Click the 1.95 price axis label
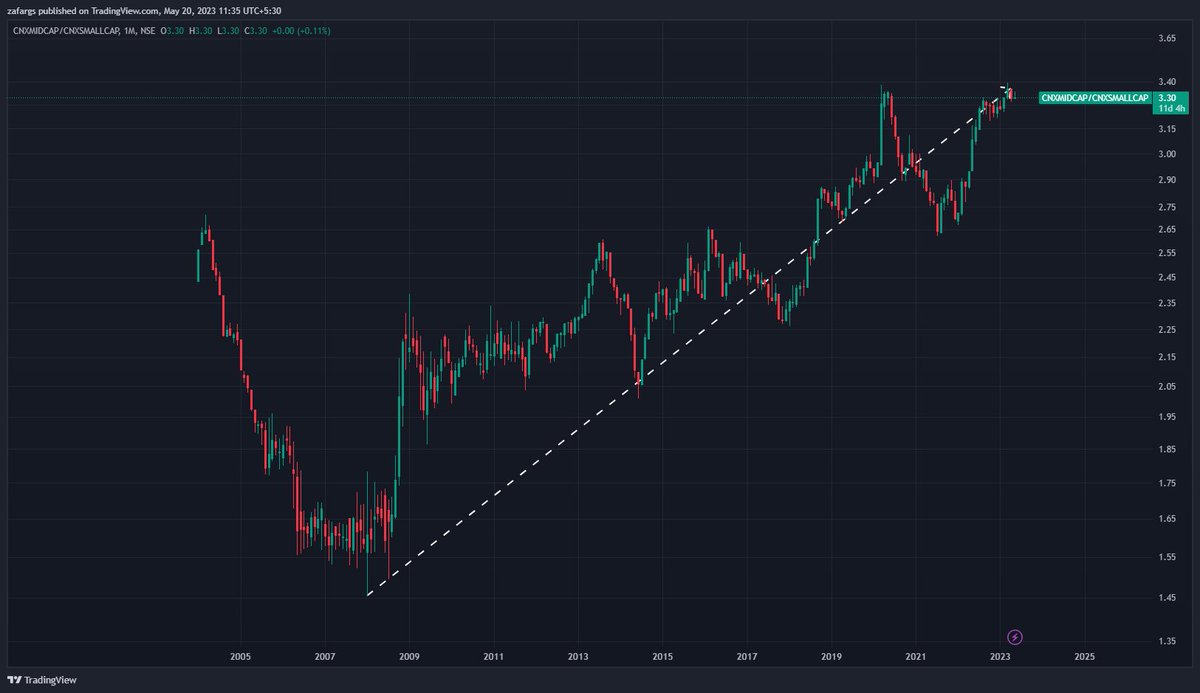The width and height of the screenshot is (1200, 693). tap(1166, 416)
